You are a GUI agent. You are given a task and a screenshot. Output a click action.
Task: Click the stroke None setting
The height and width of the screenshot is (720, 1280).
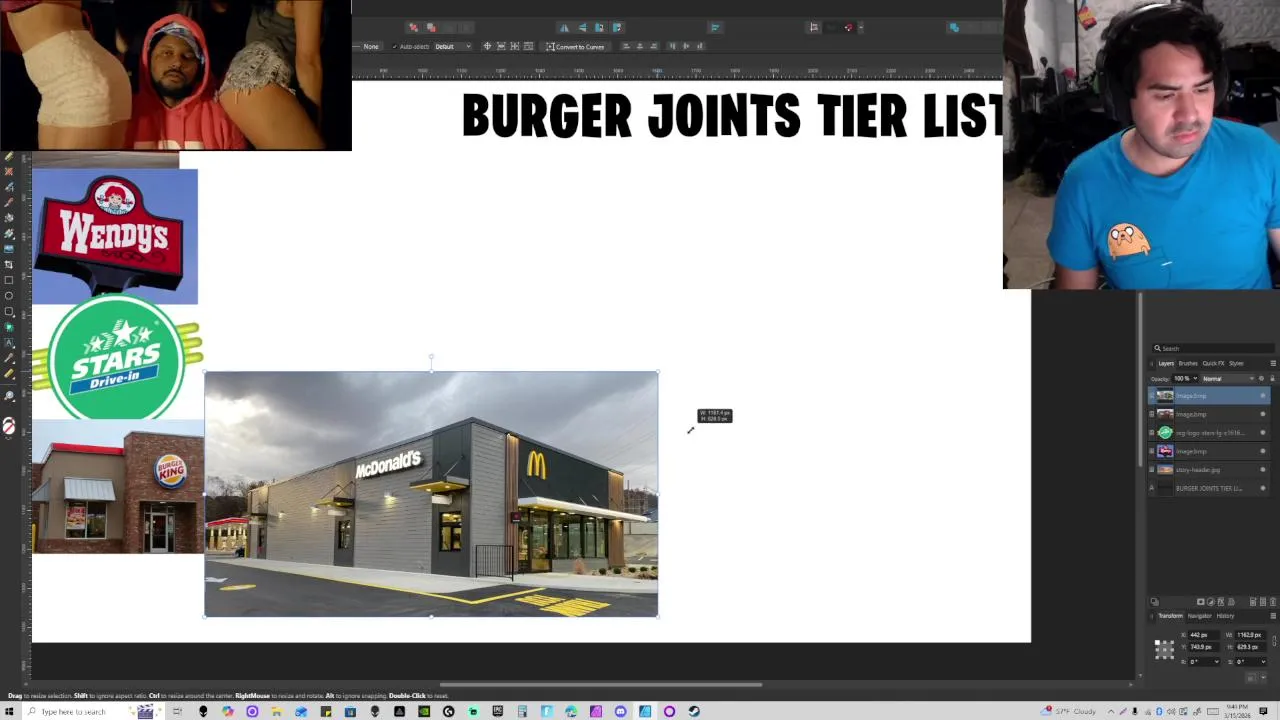pyautogui.click(x=371, y=47)
